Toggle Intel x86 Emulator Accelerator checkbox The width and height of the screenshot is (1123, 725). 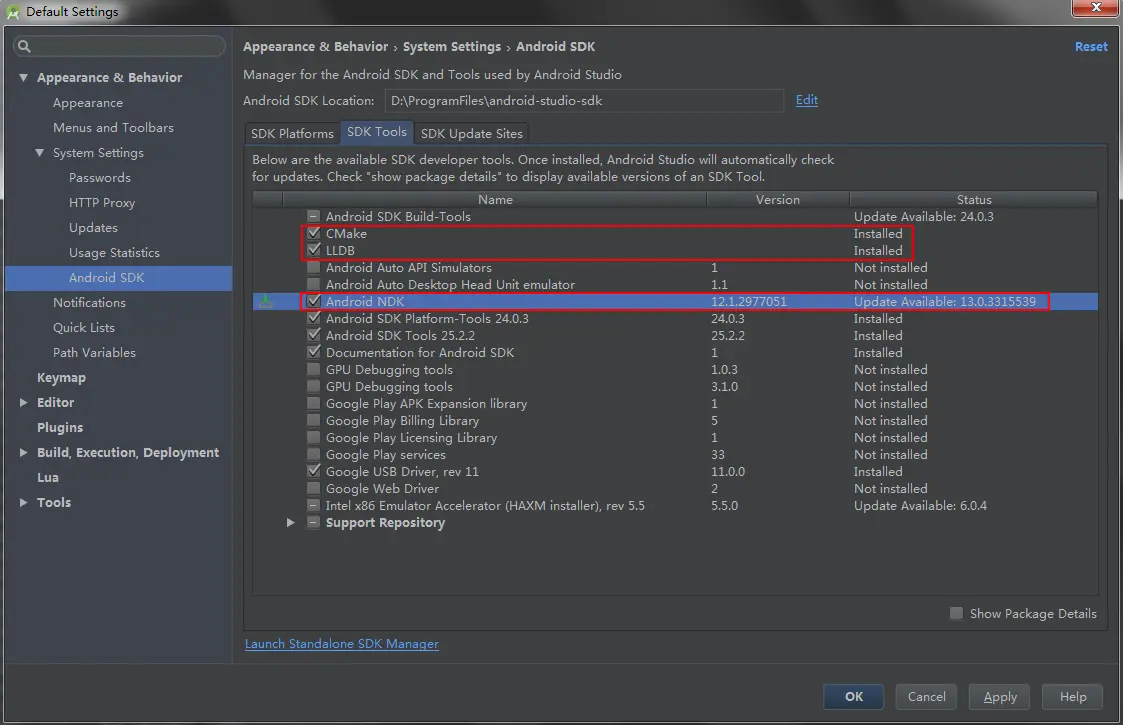314,506
